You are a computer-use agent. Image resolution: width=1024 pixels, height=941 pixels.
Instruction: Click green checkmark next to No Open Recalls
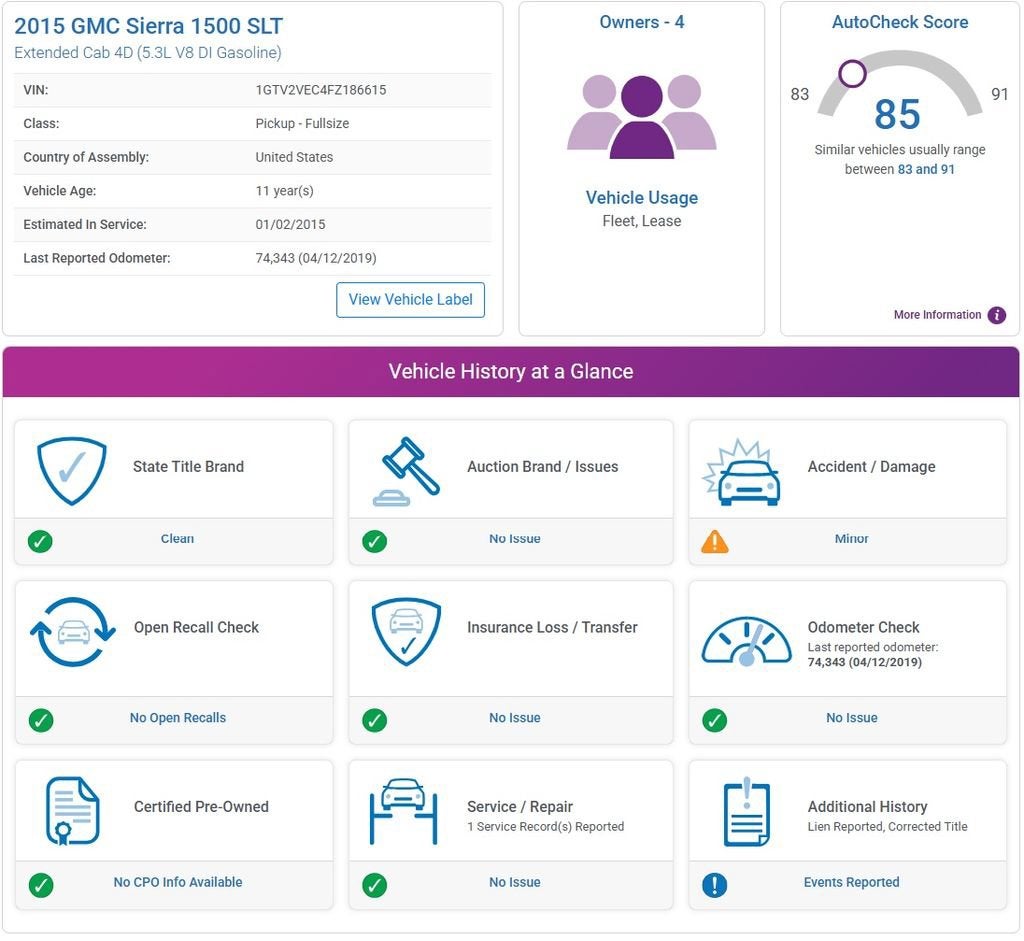click(40, 720)
